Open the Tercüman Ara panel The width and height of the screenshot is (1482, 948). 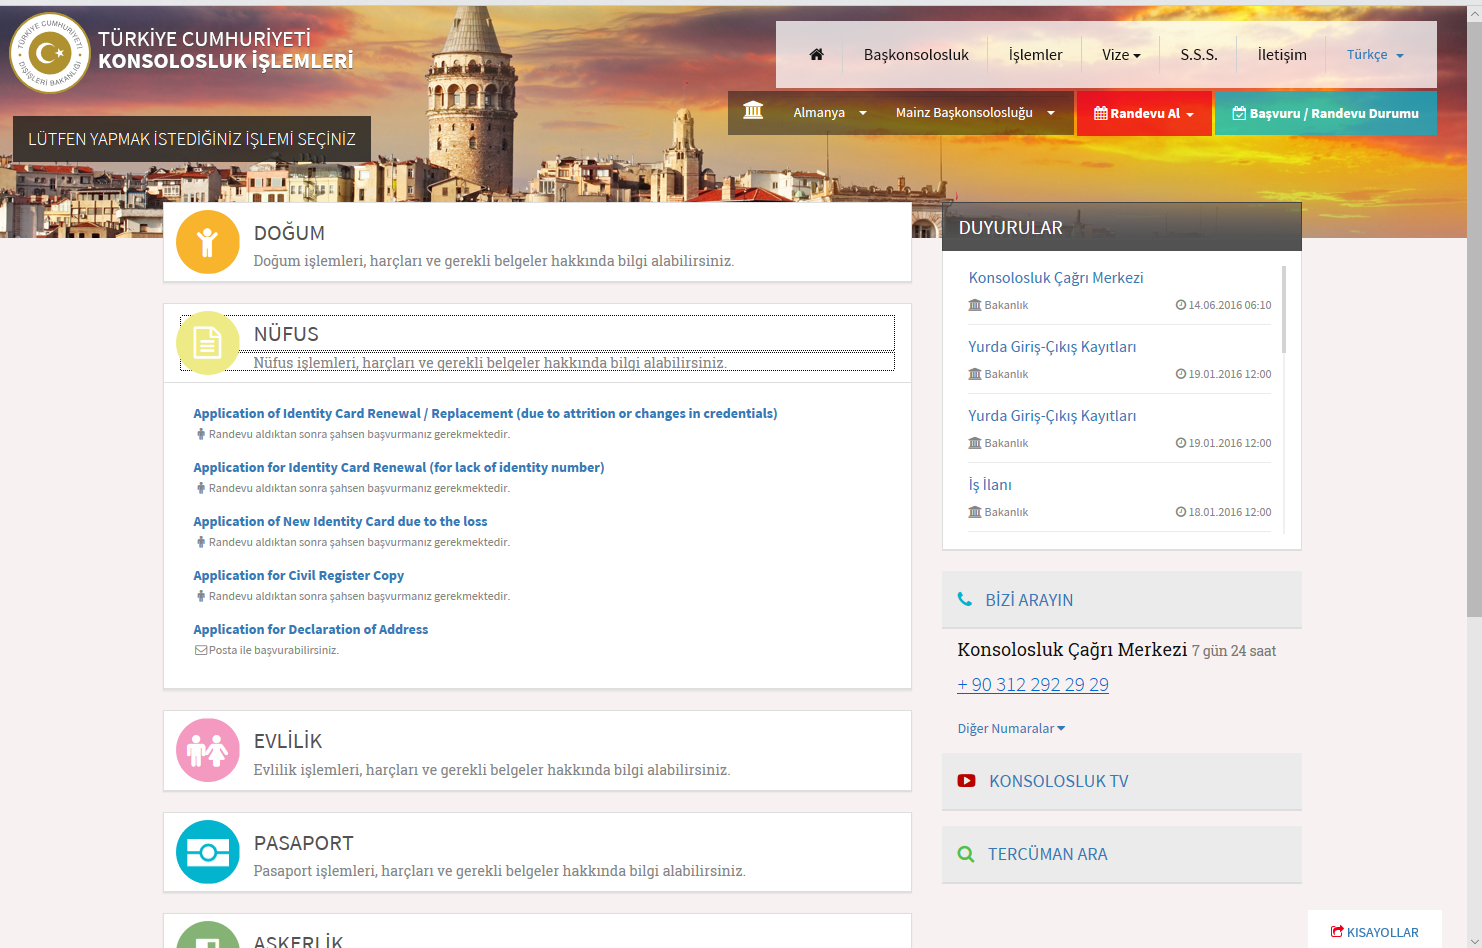pyautogui.click(x=1122, y=854)
